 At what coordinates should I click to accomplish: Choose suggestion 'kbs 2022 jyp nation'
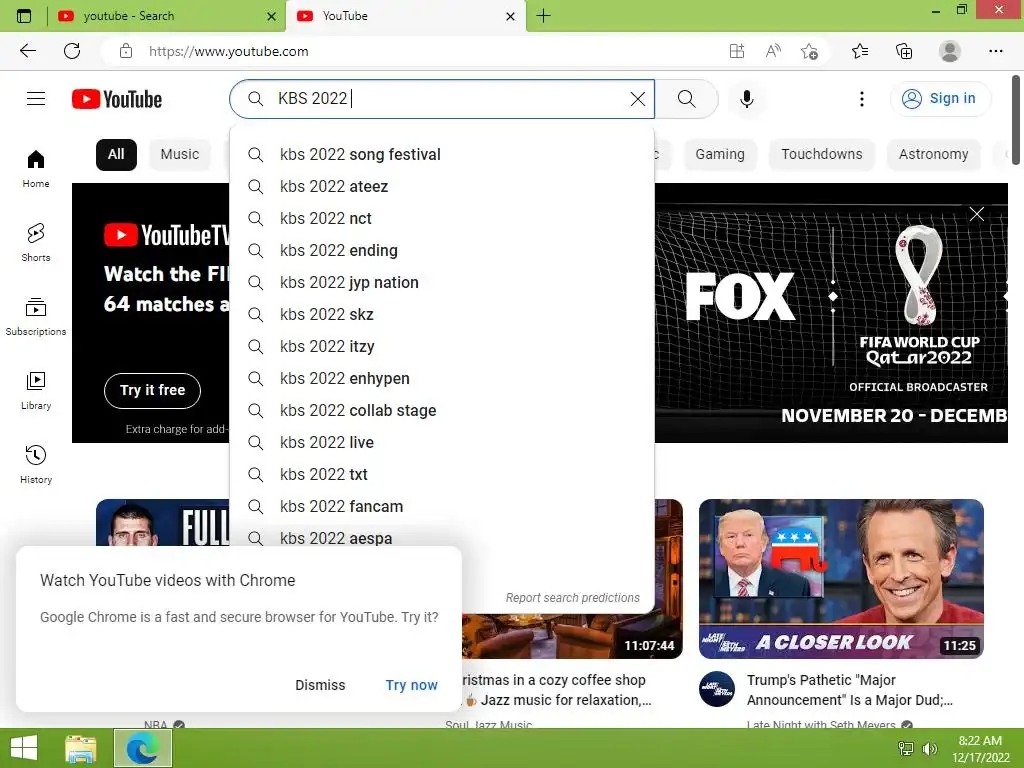[442, 283]
